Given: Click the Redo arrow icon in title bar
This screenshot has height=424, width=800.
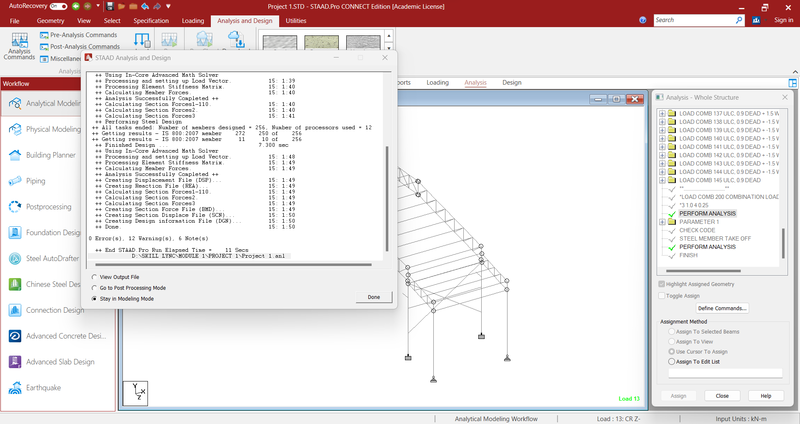Looking at the screenshot, I should 157,7.
